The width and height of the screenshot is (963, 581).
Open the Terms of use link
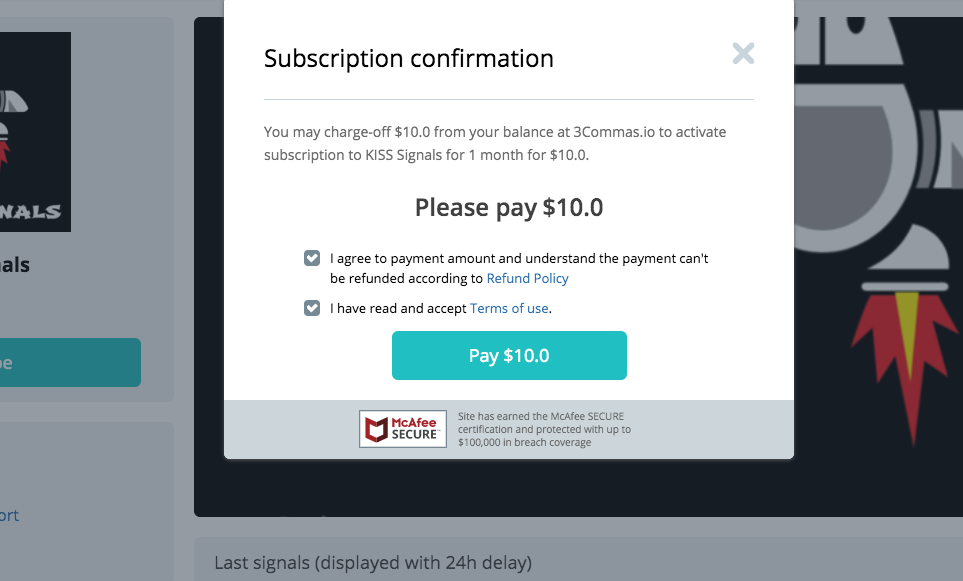click(509, 308)
